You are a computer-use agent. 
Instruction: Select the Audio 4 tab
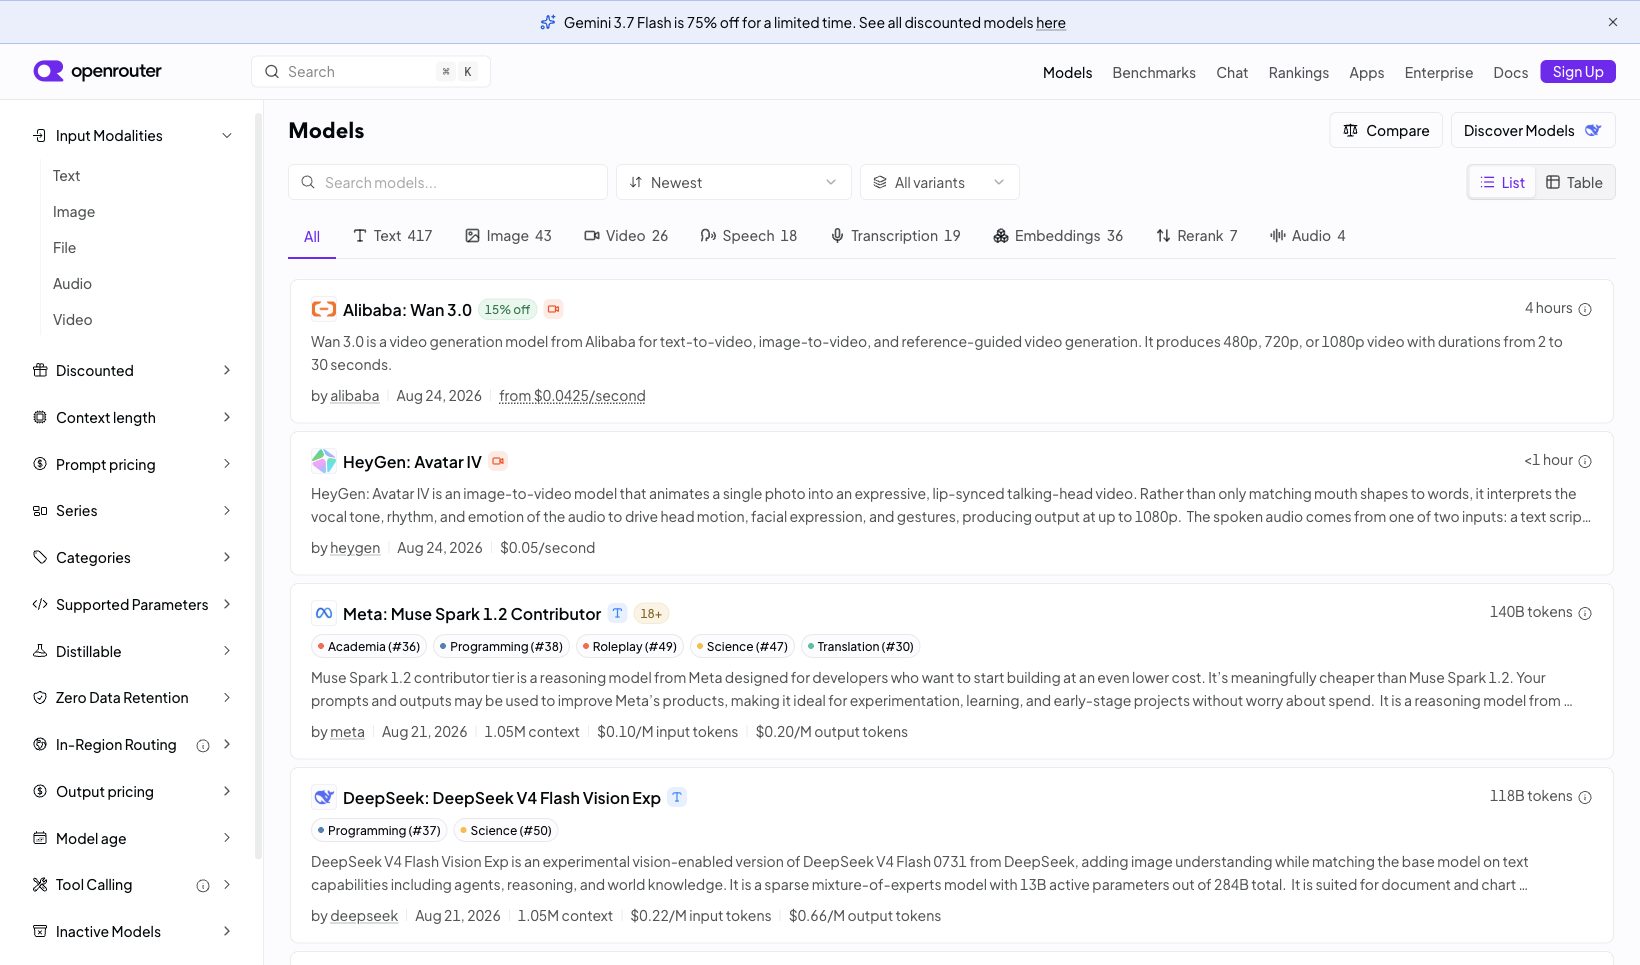tap(1308, 236)
